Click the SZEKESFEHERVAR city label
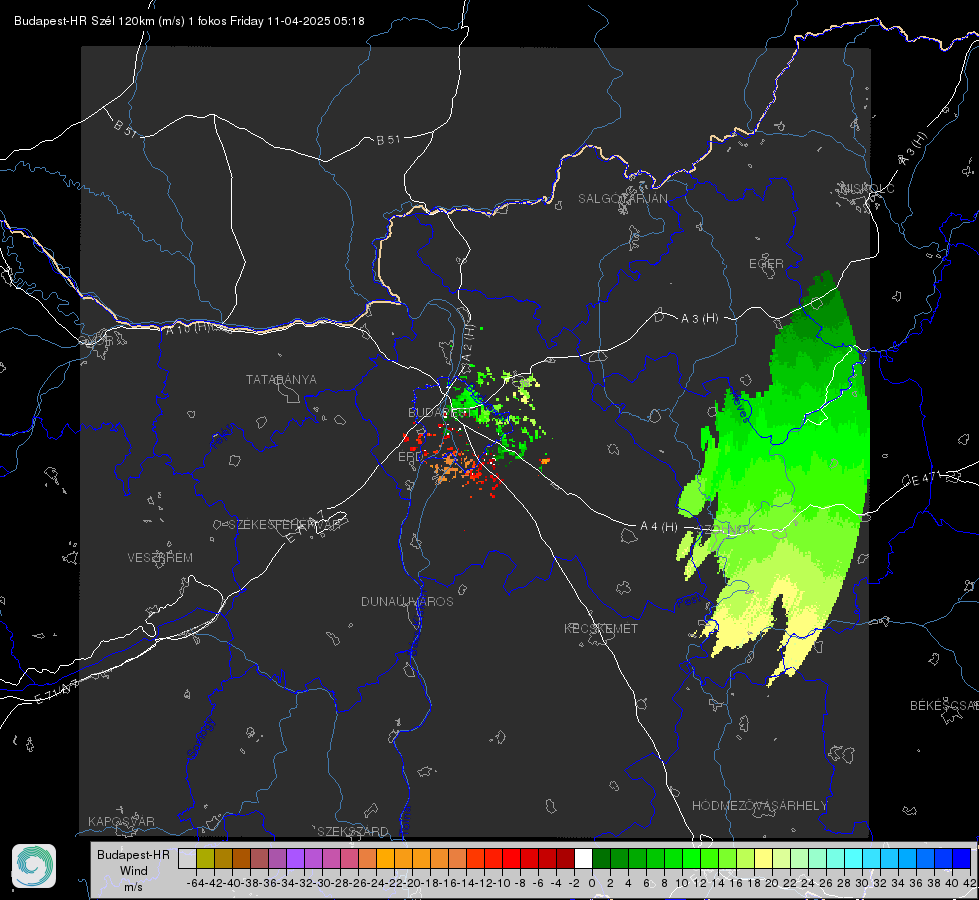Screen dimensions: 979x900 (x=285, y=525)
